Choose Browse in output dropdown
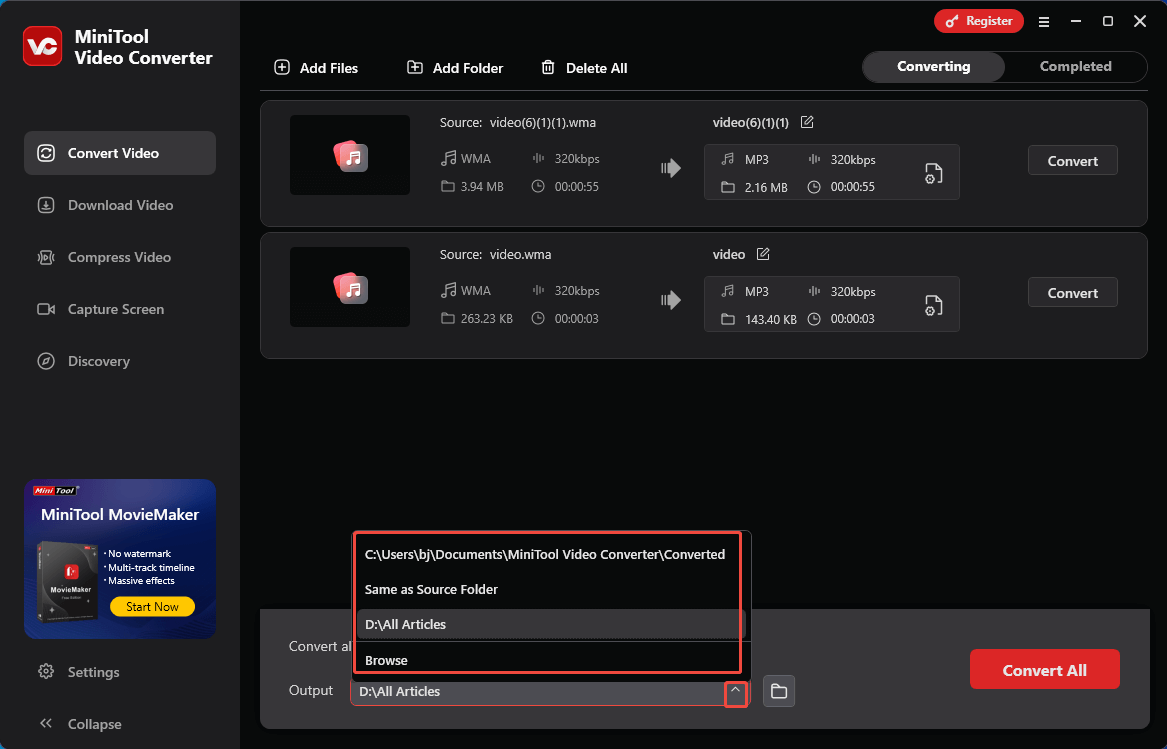The width and height of the screenshot is (1167, 749). (x=551, y=660)
